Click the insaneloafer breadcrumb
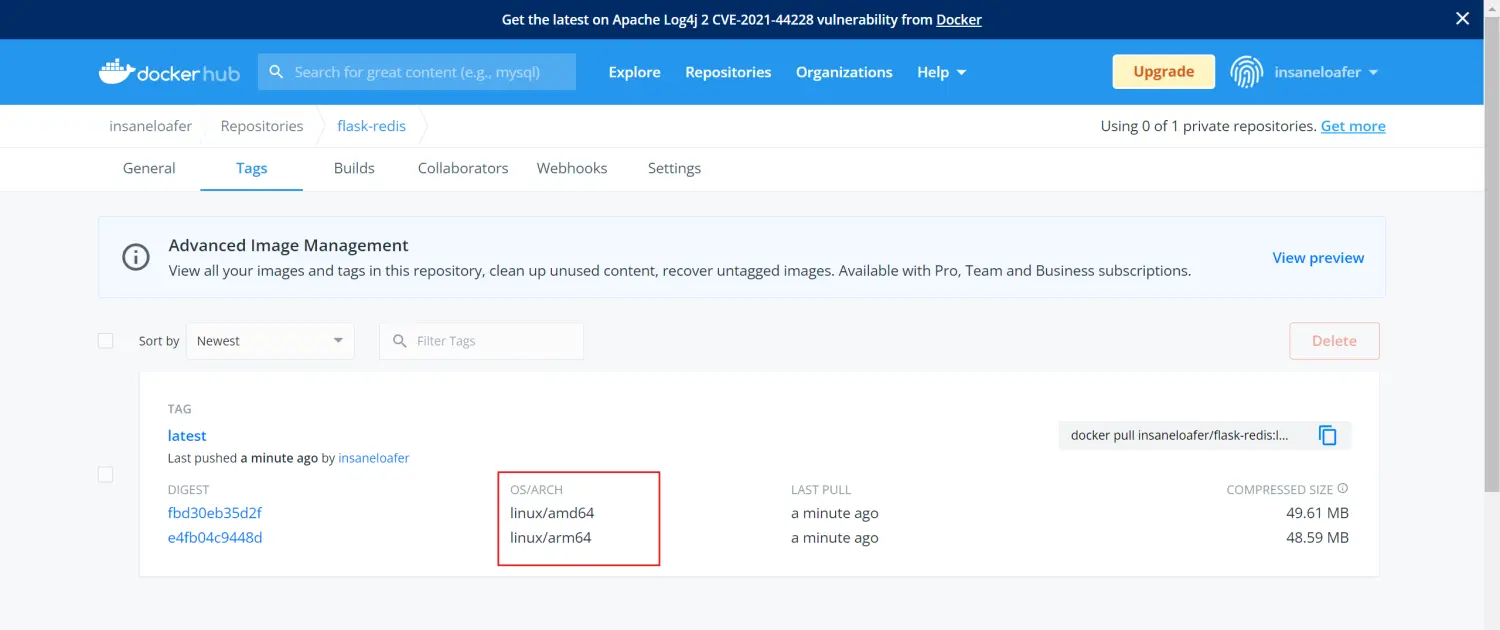This screenshot has height=630, width=1500. 150,126
